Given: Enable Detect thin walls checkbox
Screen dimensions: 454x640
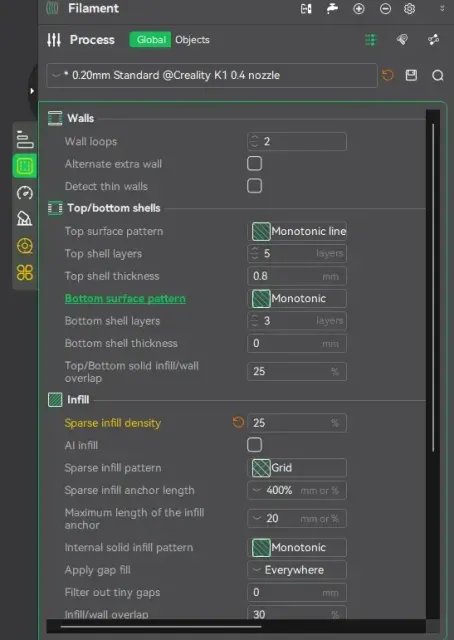Looking at the screenshot, I should tap(254, 186).
